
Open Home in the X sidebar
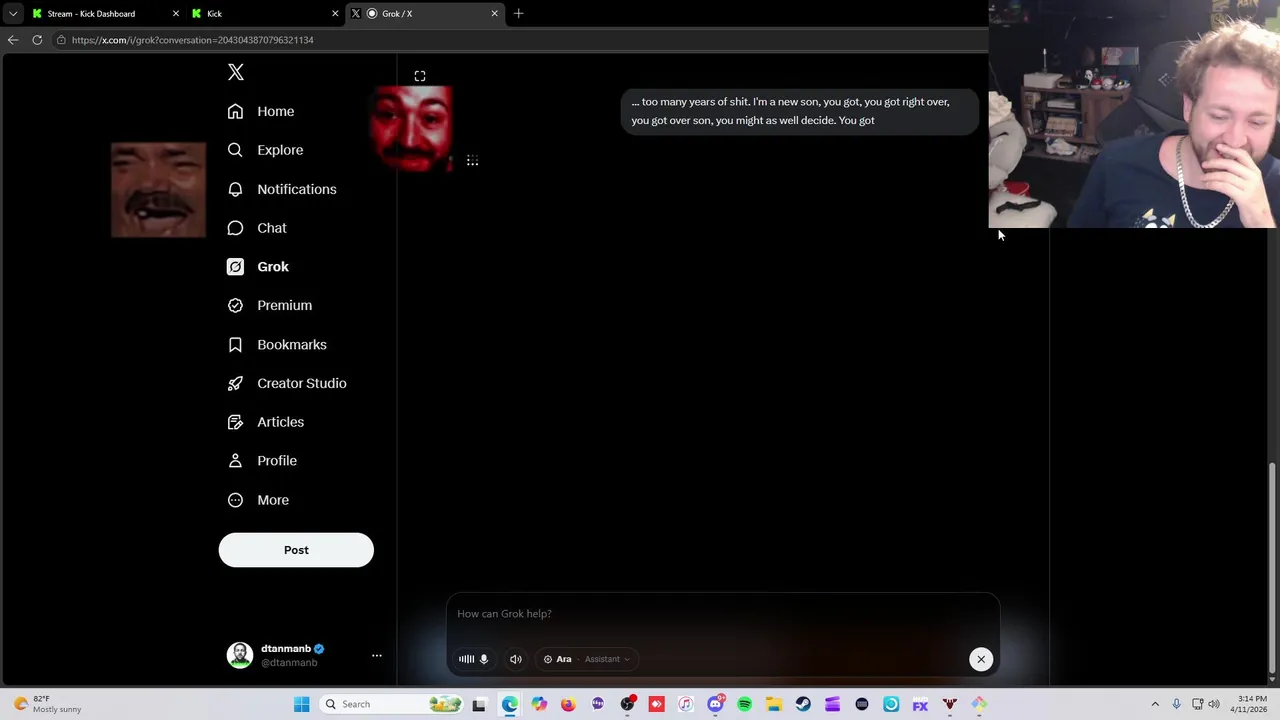[x=261, y=111]
